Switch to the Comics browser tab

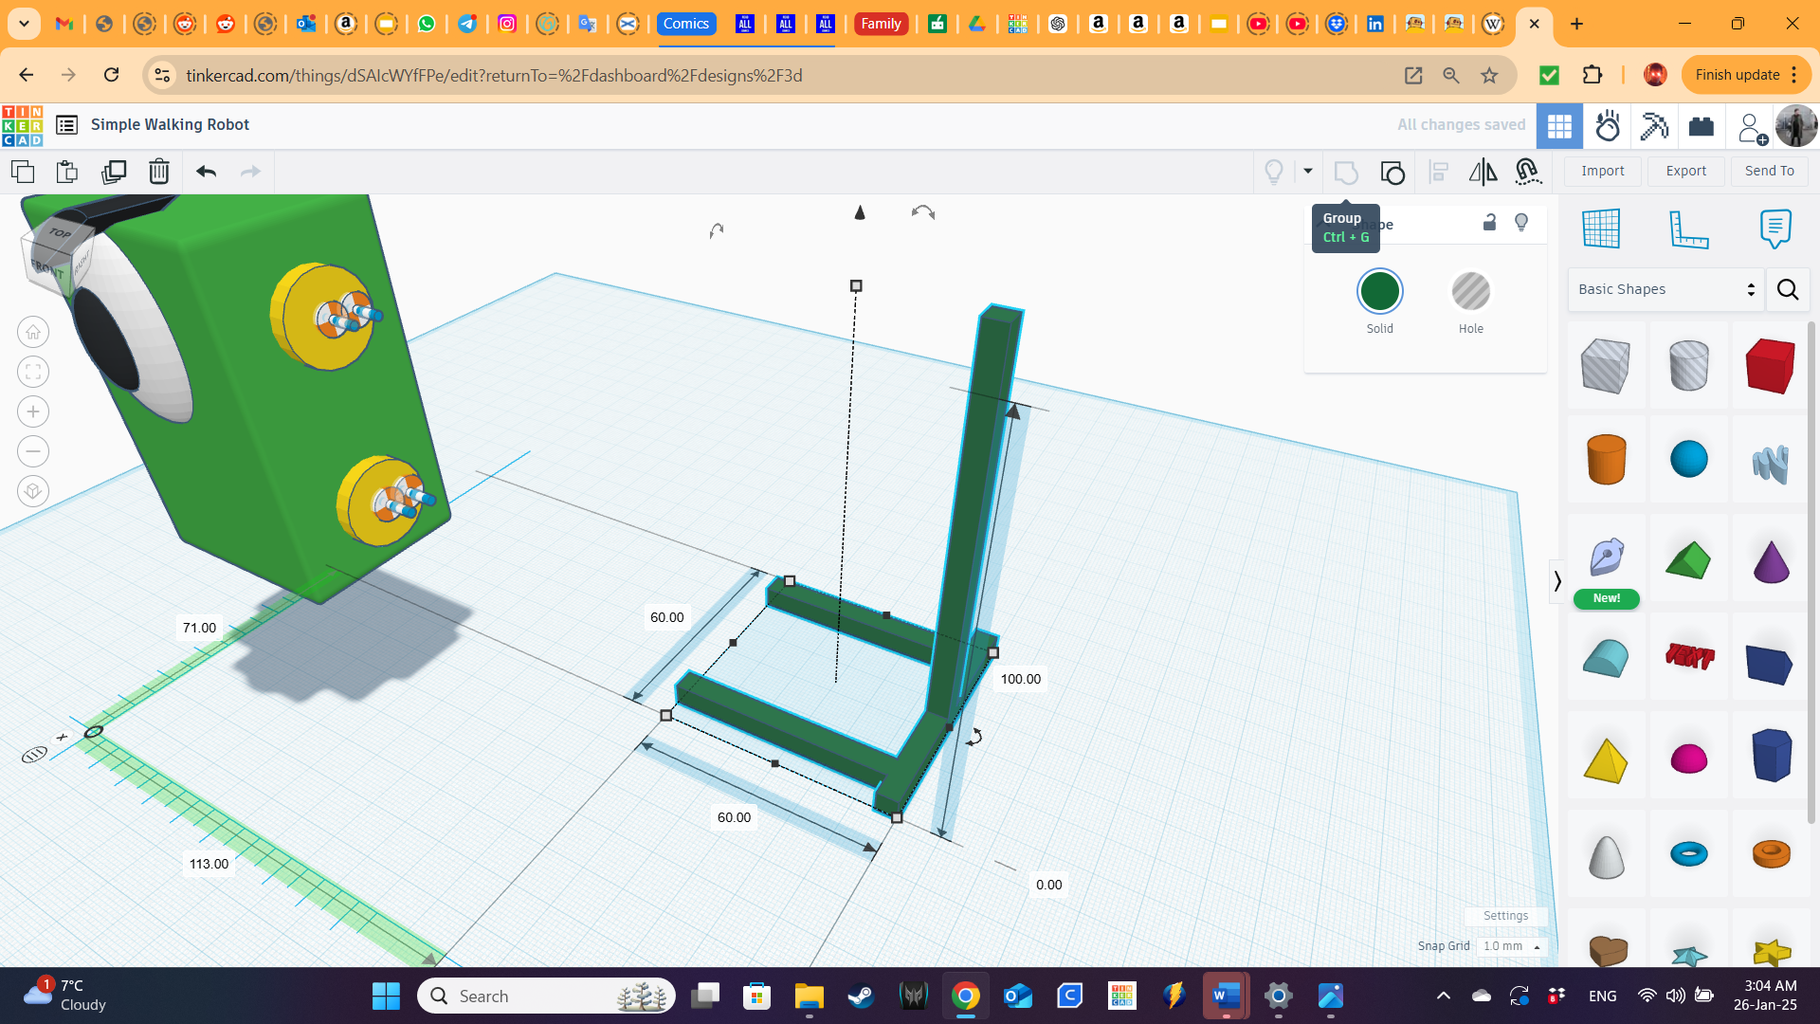[x=687, y=23]
